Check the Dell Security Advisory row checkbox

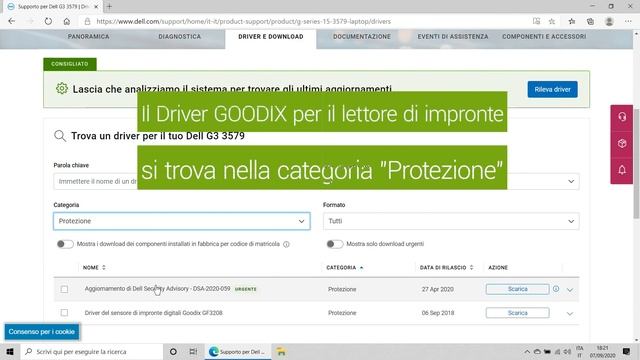coord(64,289)
